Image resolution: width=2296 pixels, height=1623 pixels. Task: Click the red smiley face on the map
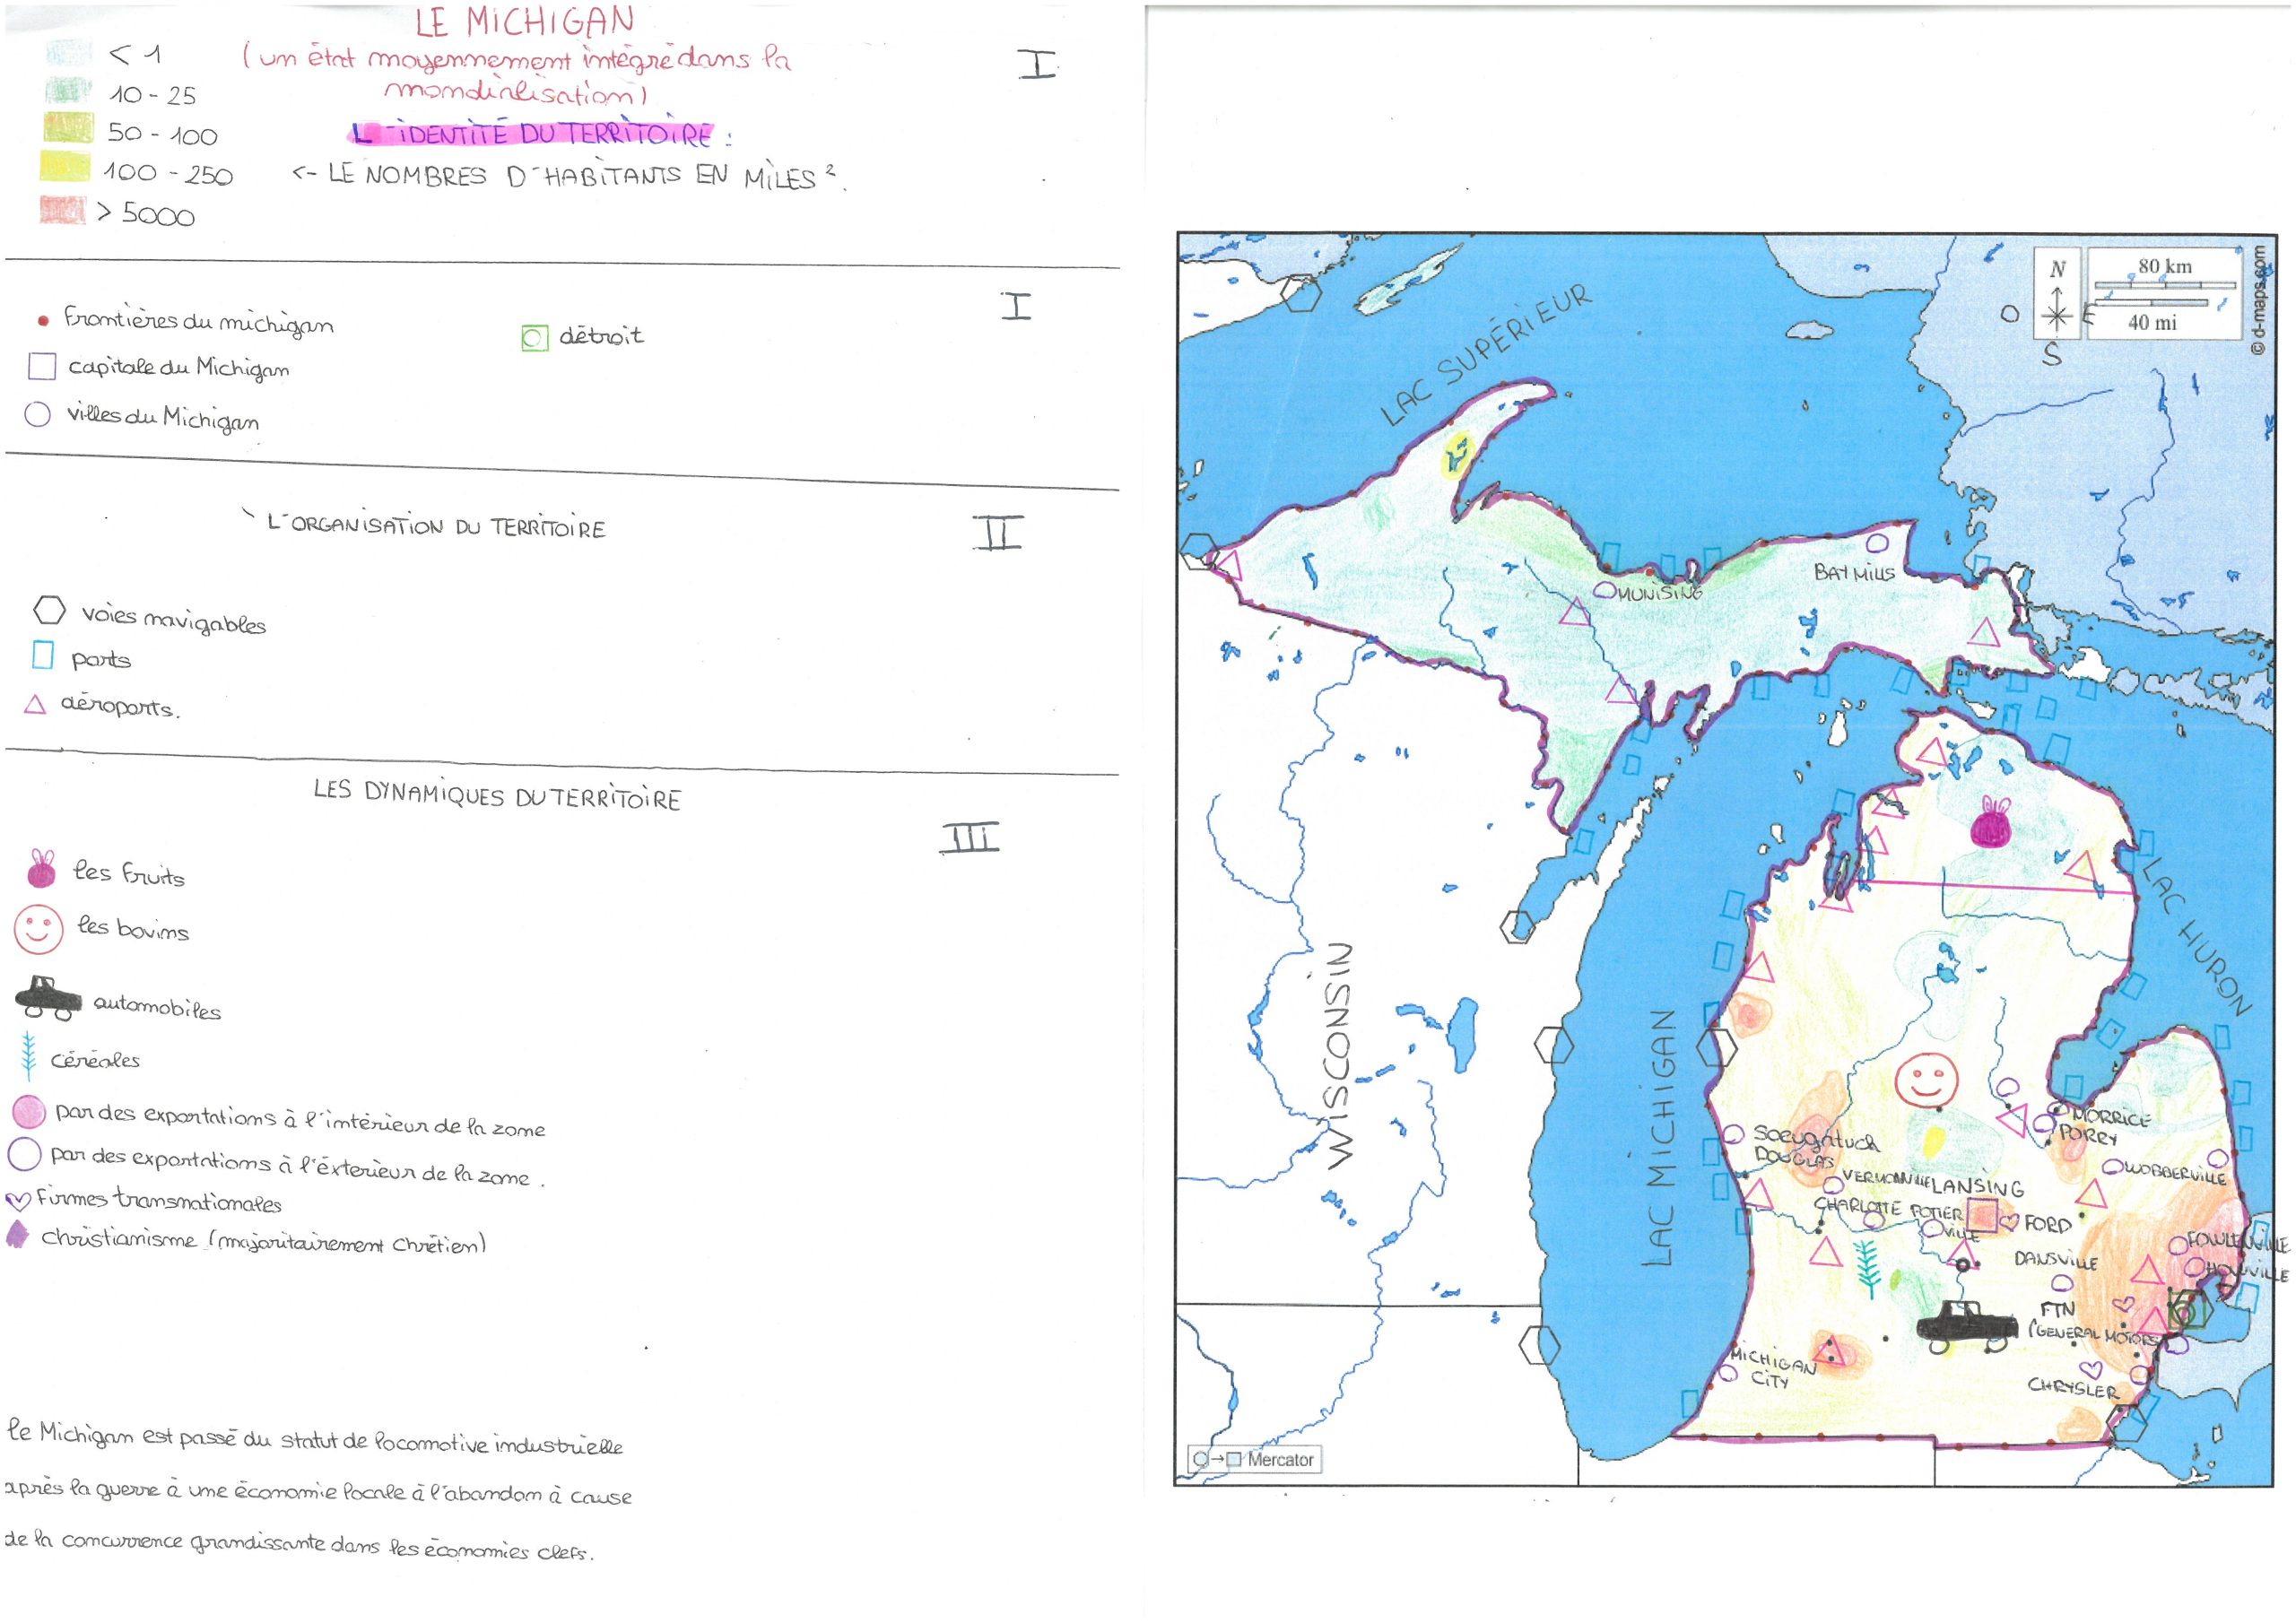[x=1925, y=1080]
